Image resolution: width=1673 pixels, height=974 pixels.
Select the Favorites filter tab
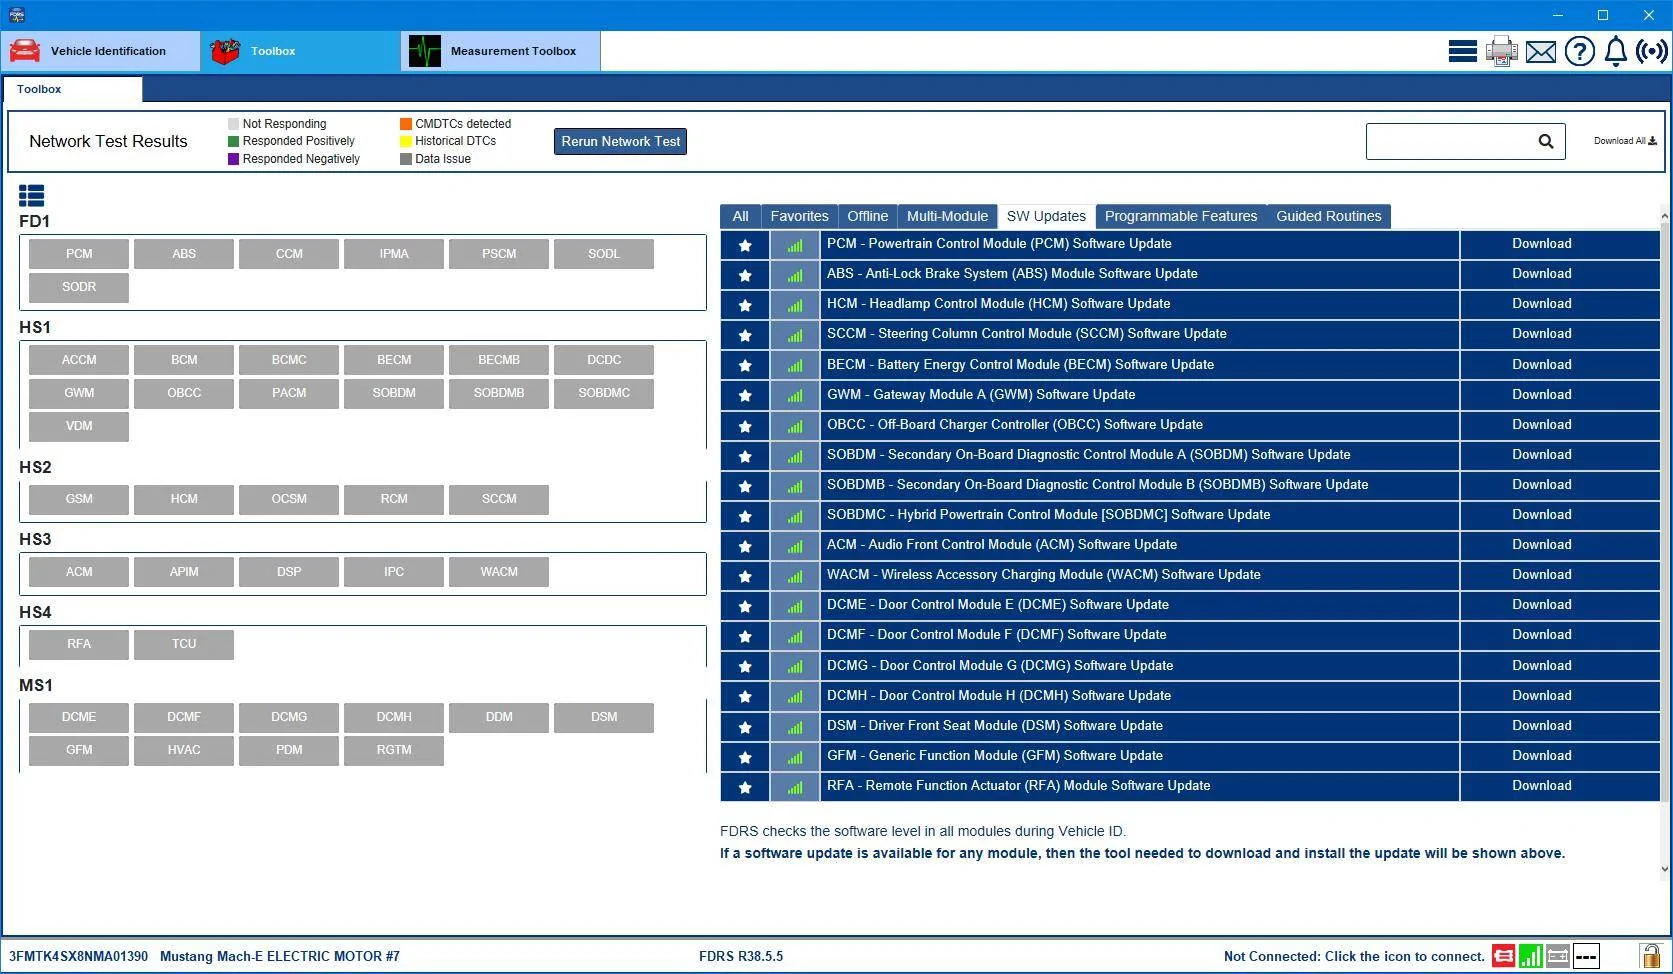[x=799, y=216]
